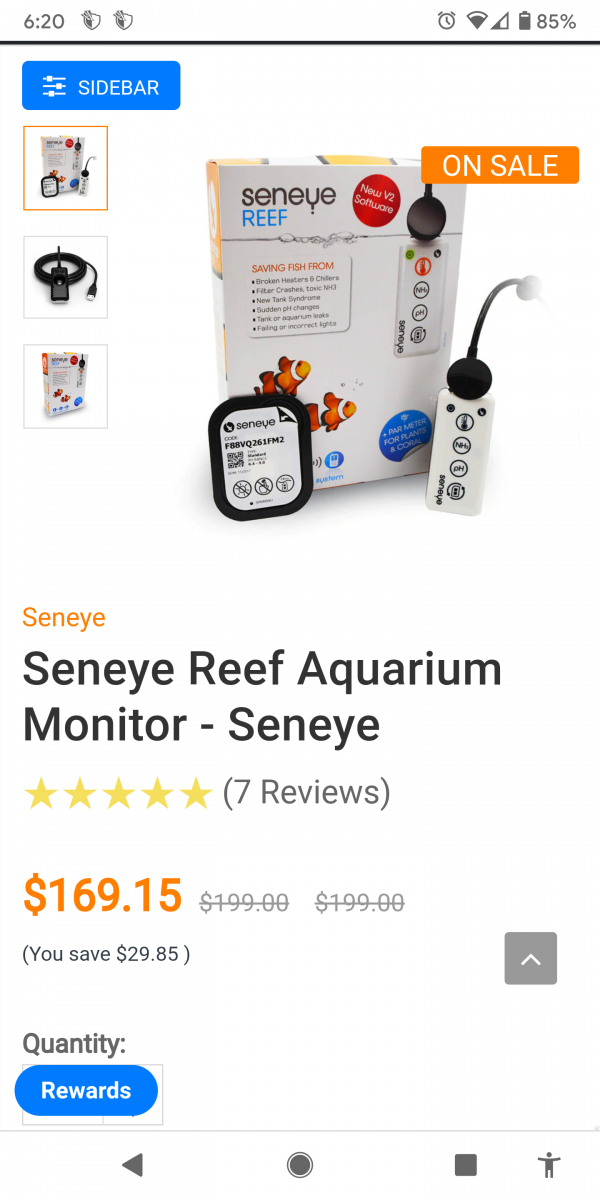Tap the Android home circle icon
Image resolution: width=600 pixels, height=1200 pixels.
299,1164
